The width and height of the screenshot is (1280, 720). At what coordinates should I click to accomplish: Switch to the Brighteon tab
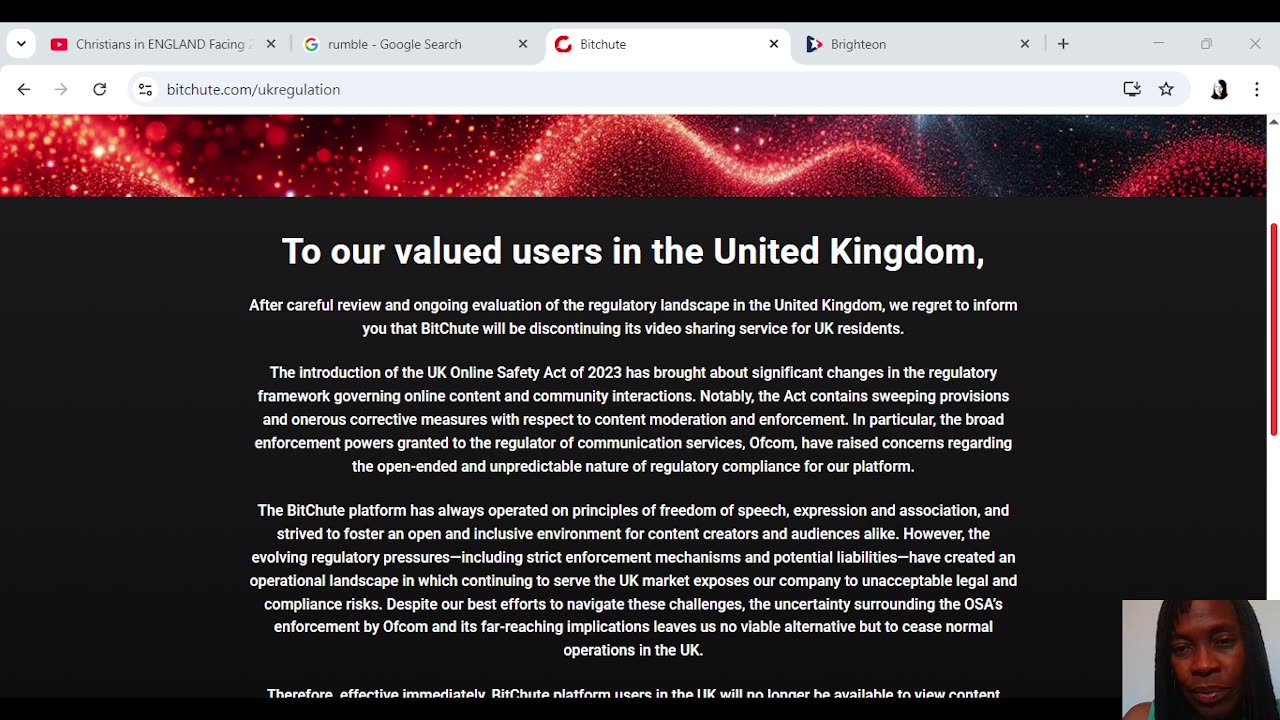[x=918, y=44]
